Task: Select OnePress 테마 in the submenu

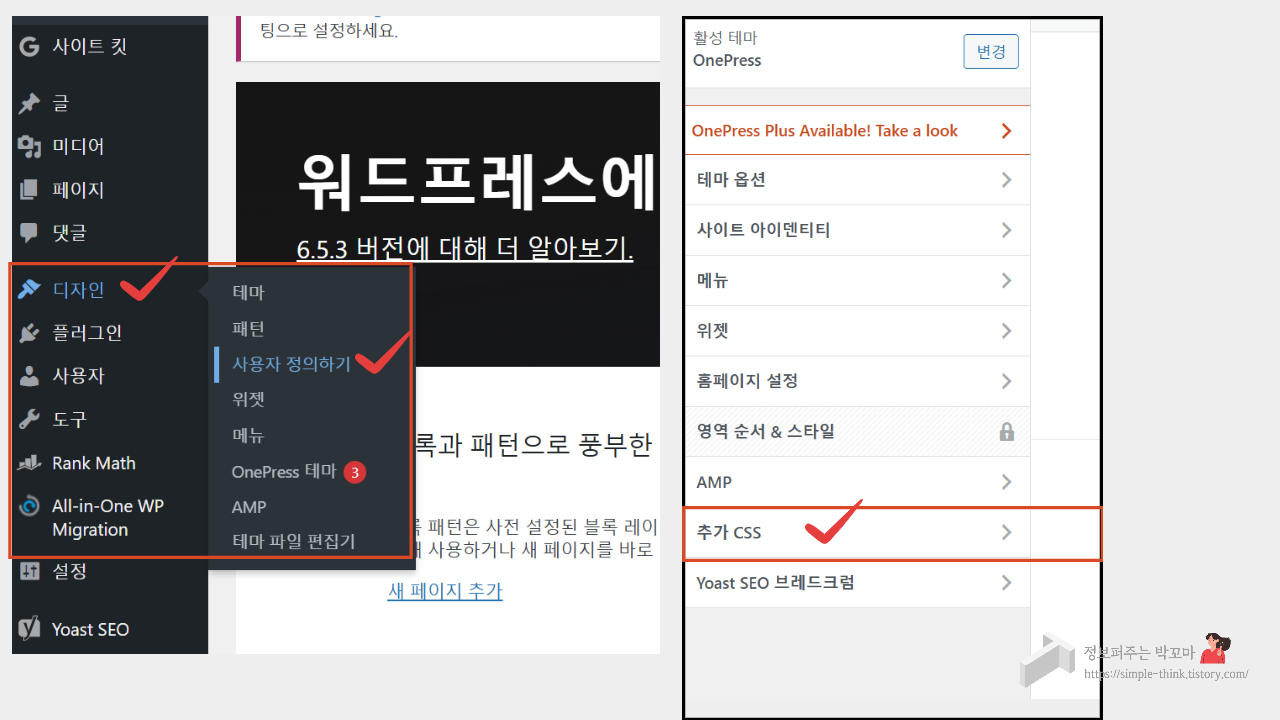Action: (x=284, y=472)
